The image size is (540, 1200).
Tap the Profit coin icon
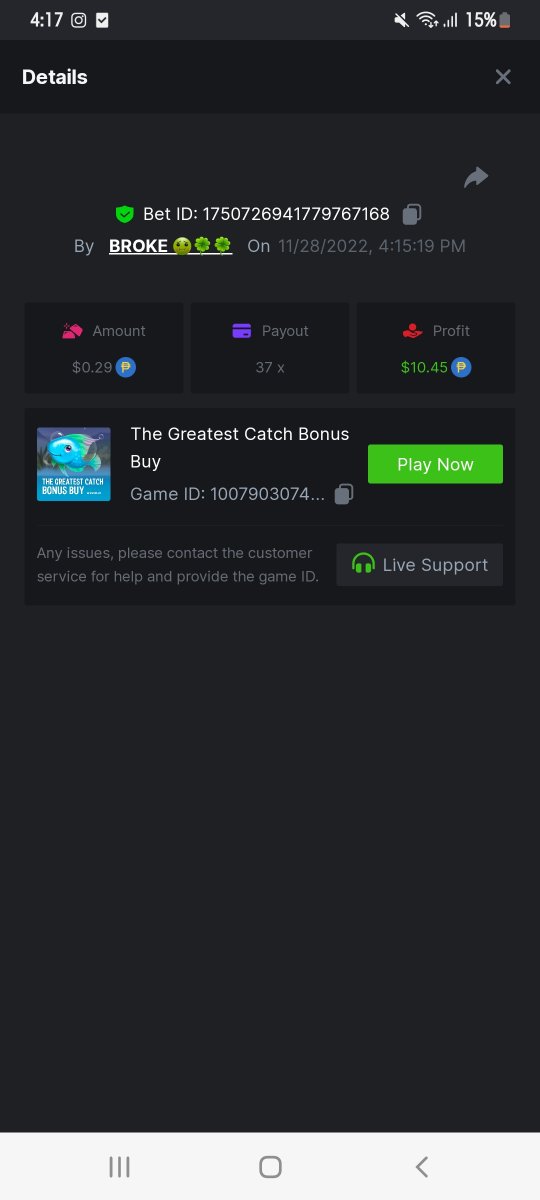[x=461, y=367]
